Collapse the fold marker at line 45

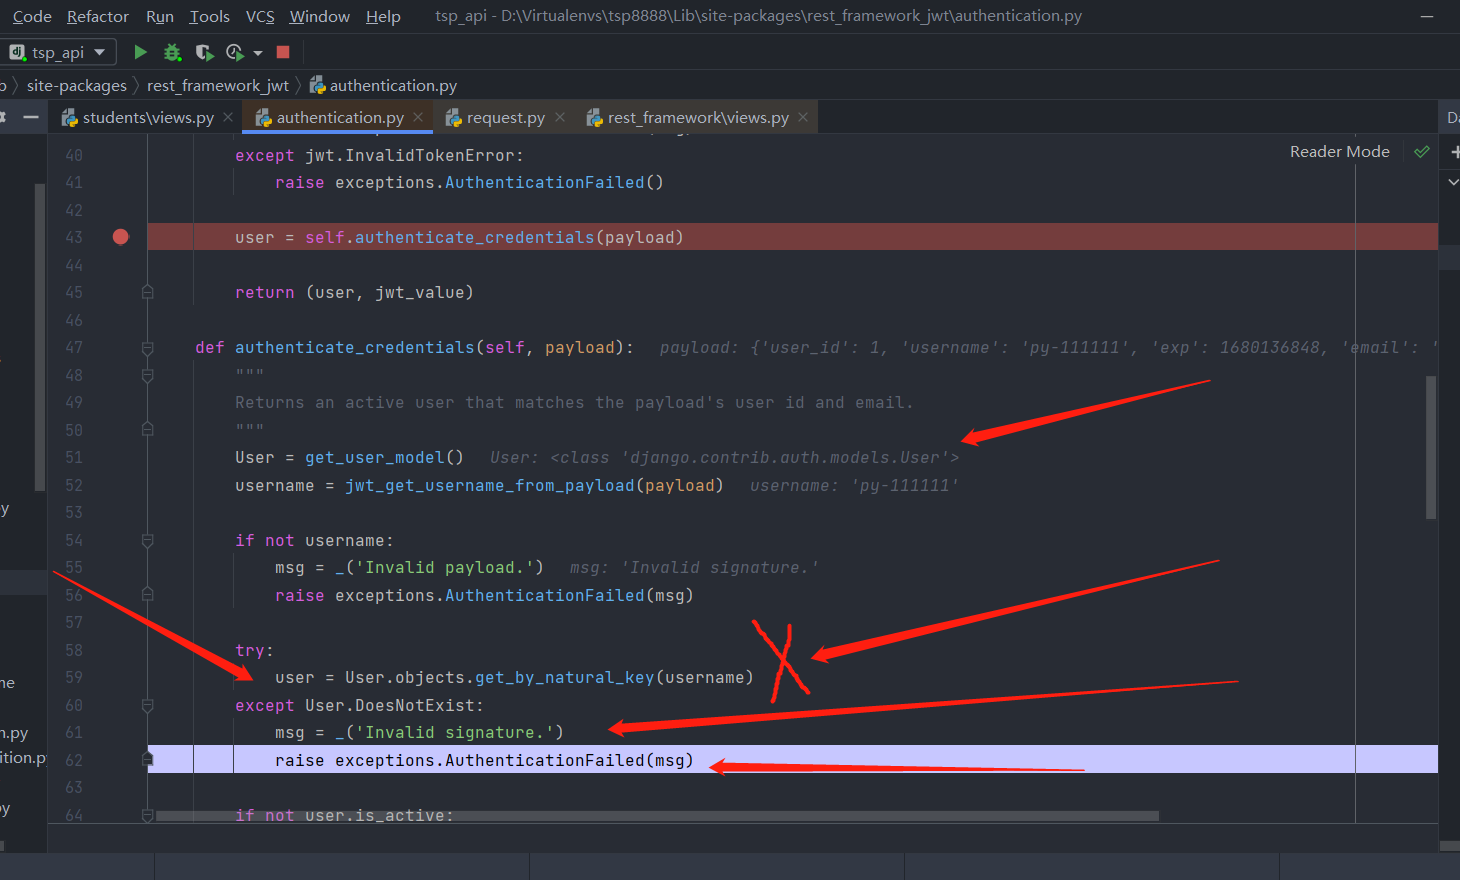(x=148, y=292)
